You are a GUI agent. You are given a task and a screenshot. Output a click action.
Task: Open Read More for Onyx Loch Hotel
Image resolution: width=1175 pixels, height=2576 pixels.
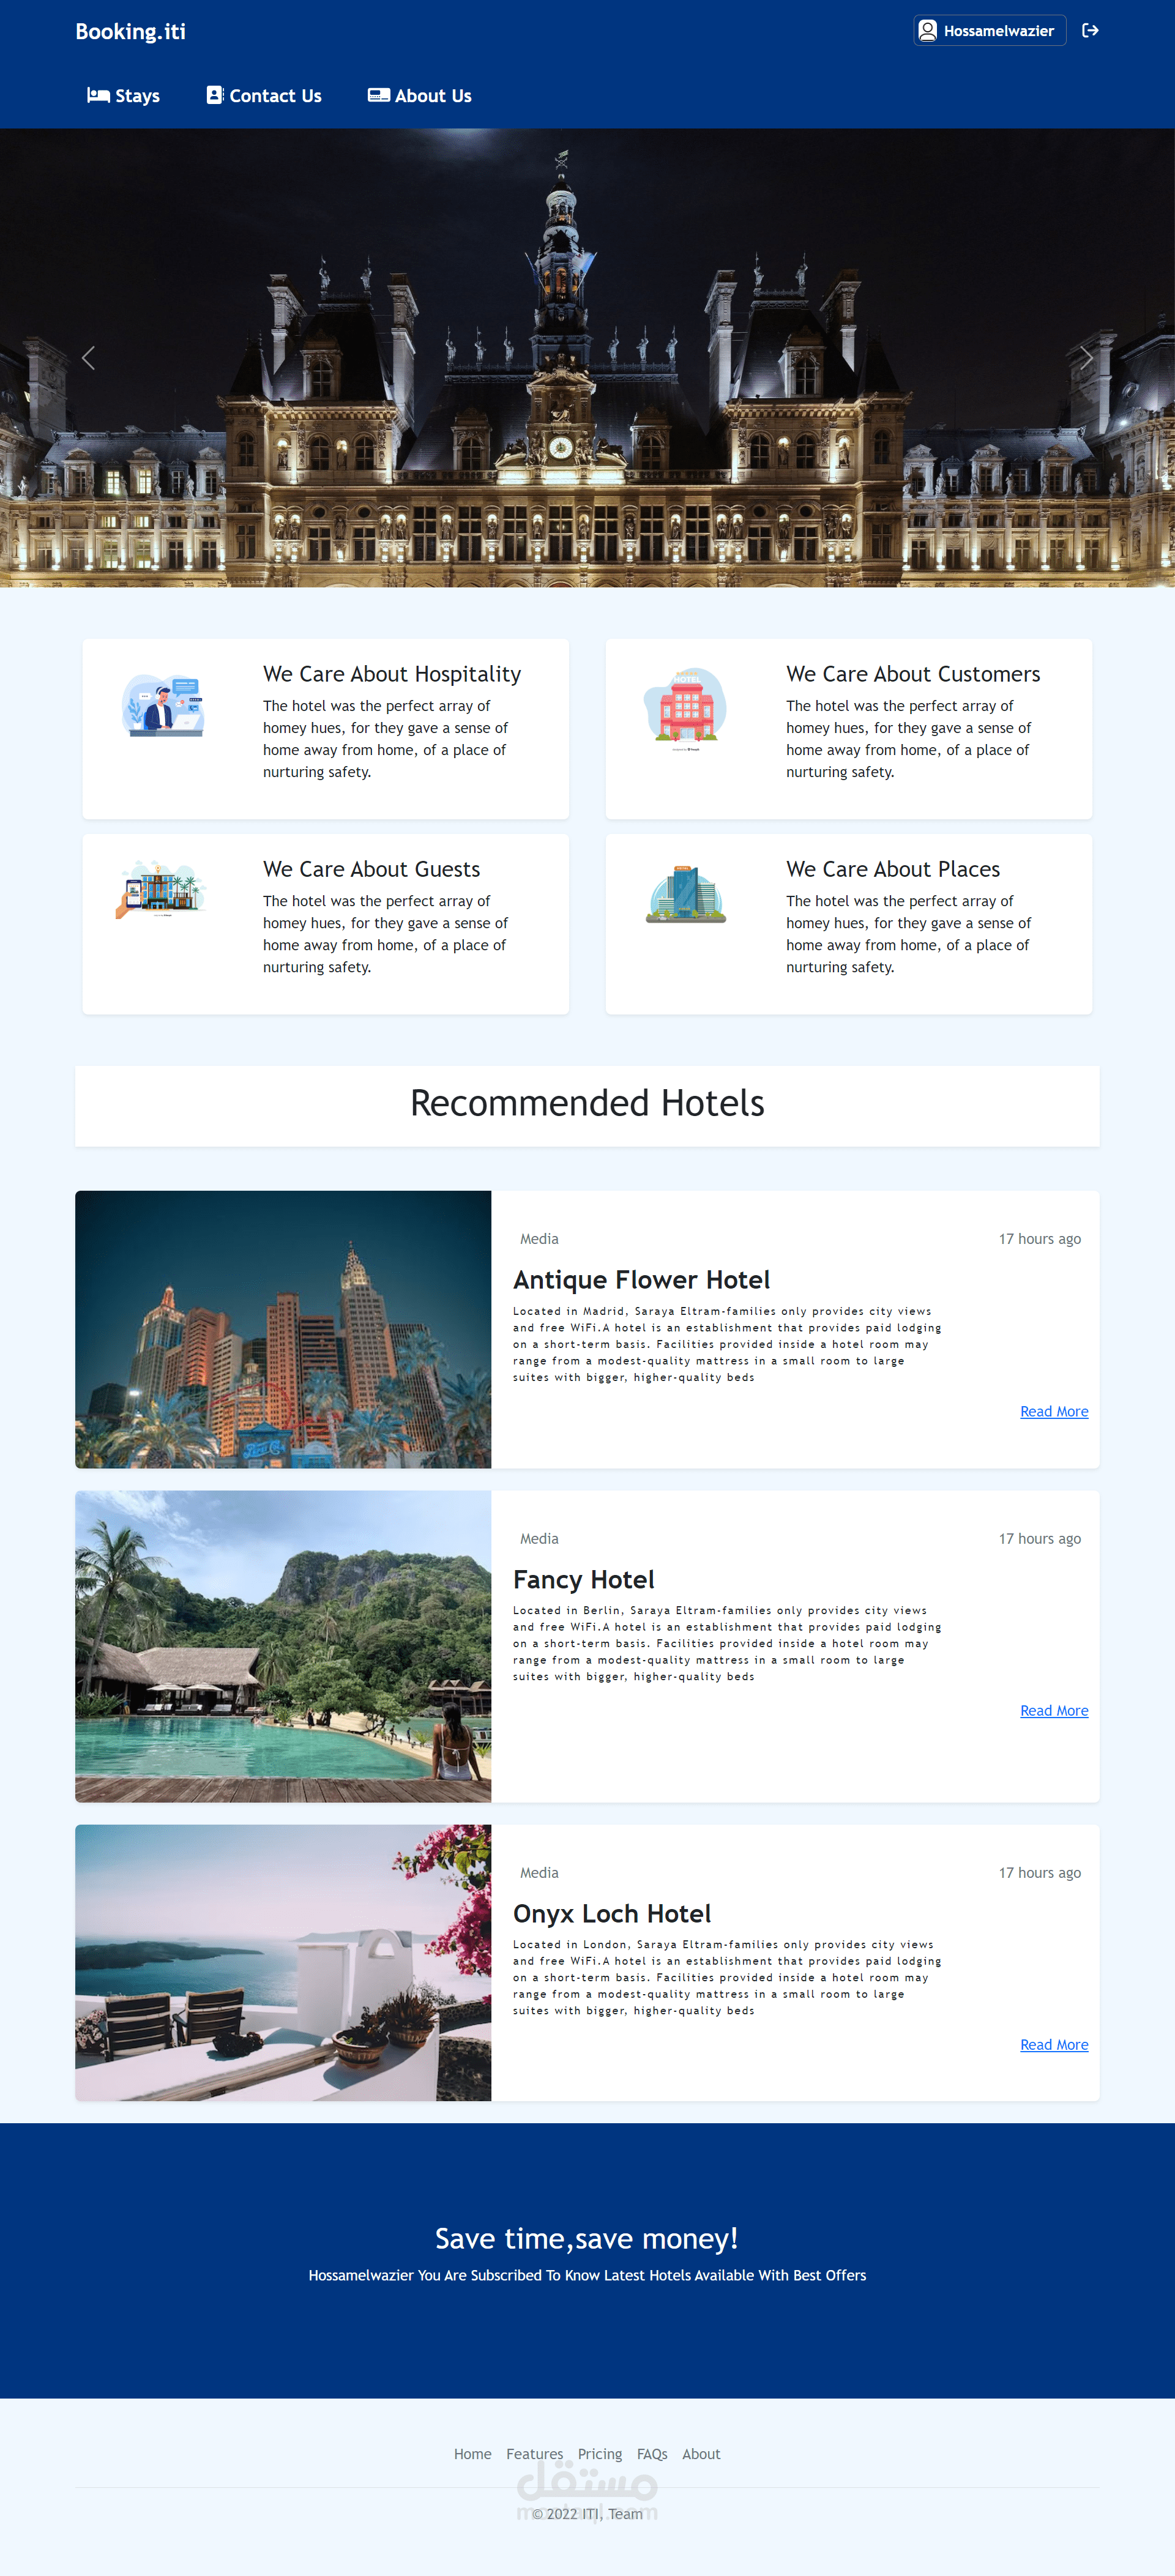coord(1054,2044)
